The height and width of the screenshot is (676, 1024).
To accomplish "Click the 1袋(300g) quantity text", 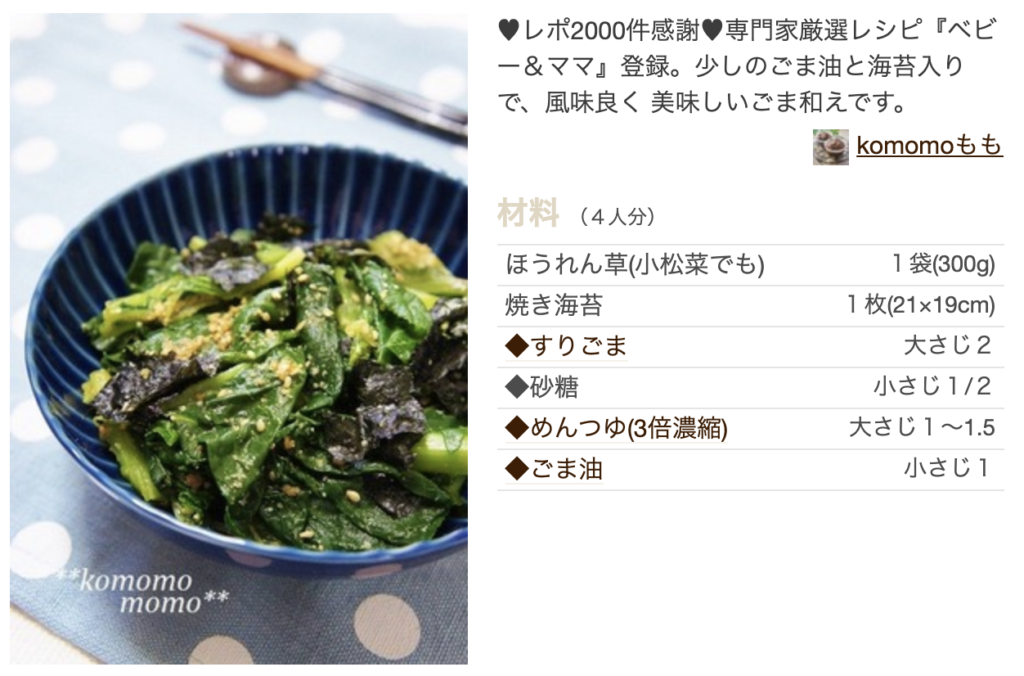I will pos(943,264).
